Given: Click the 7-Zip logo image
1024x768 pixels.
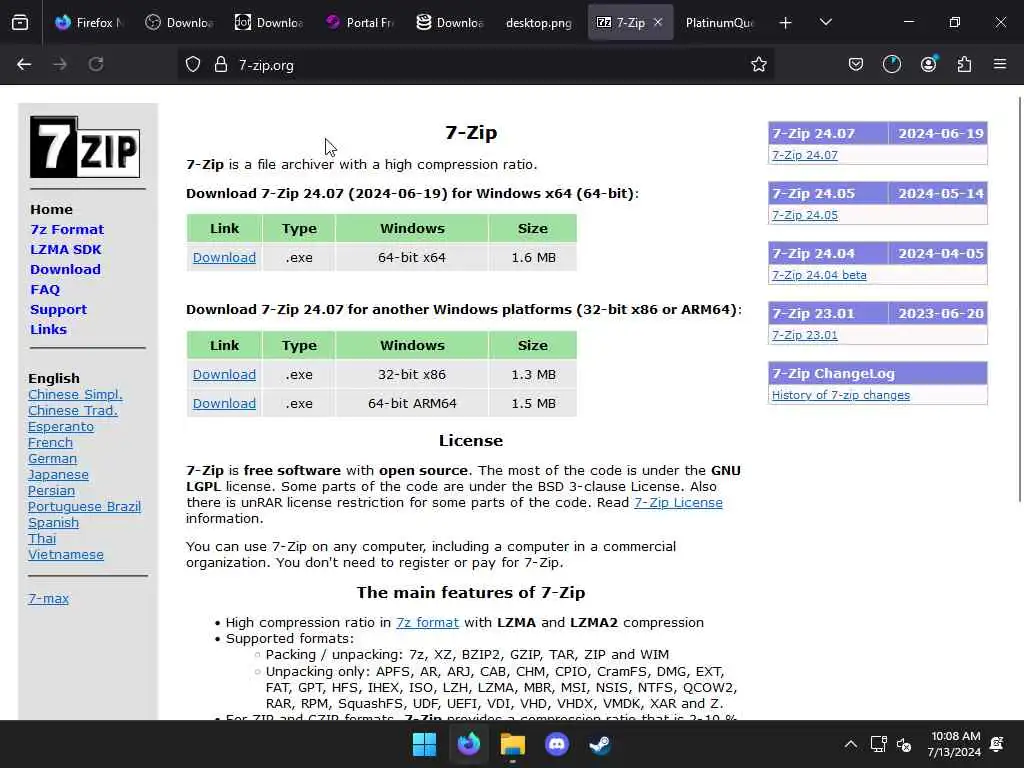Looking at the screenshot, I should pos(85,147).
